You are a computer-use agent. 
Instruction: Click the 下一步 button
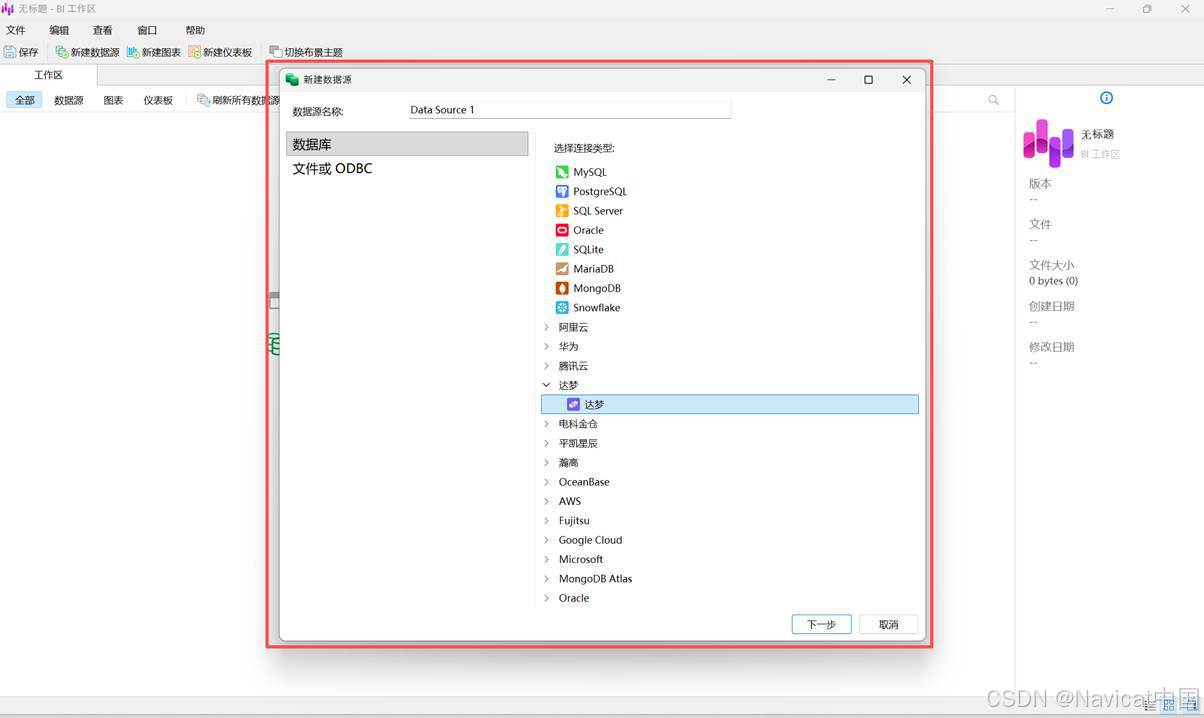821,624
